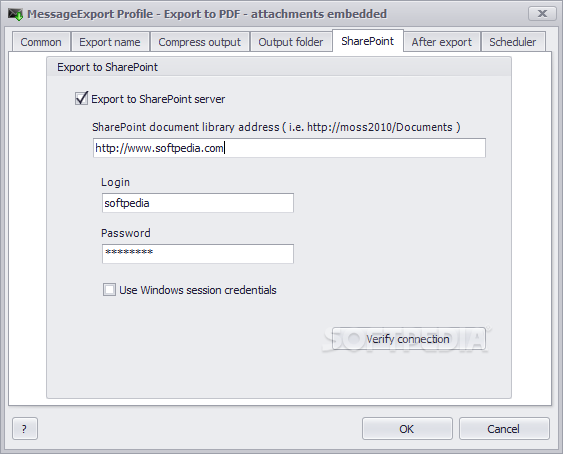563x454 pixels.
Task: Open the Scheduler tab
Action: click(x=513, y=42)
